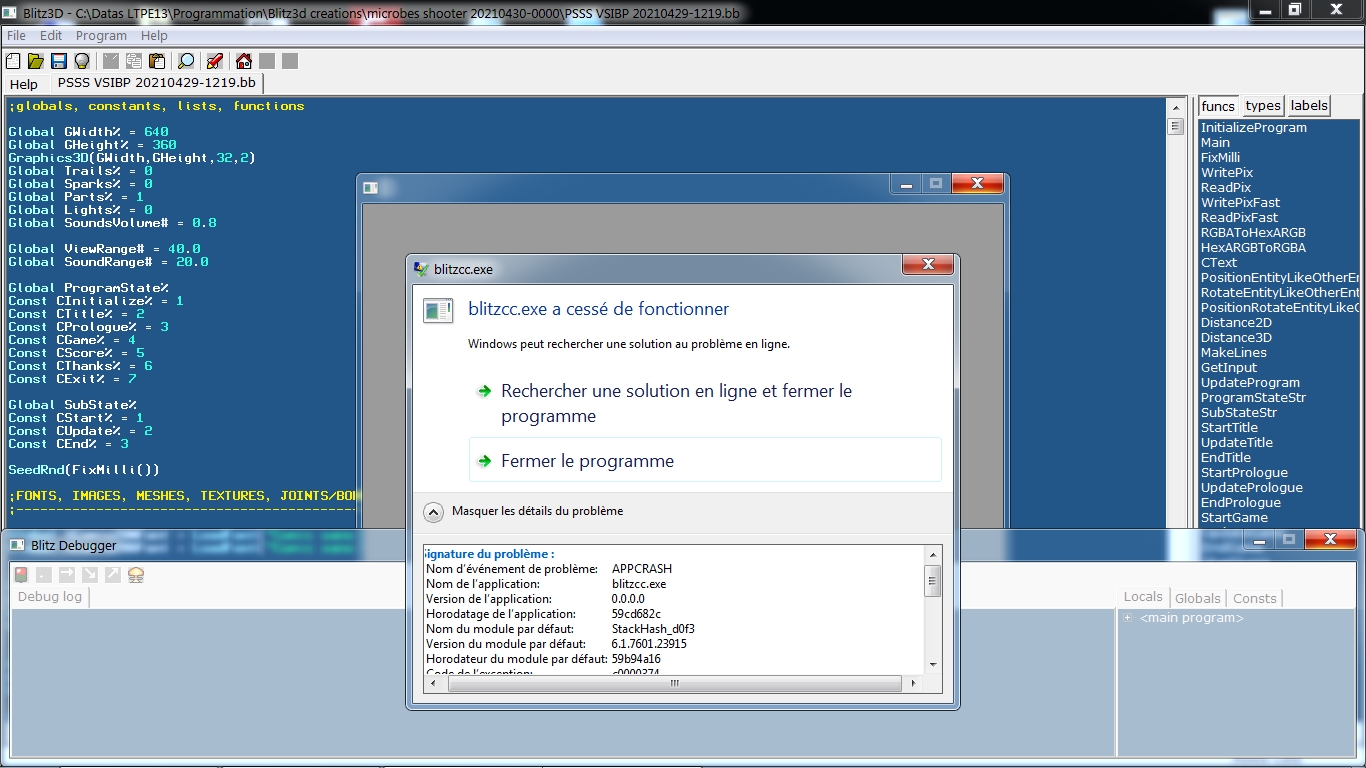Click the greyed Cut toolbar icon
Screen dimensions: 1366x768
[x=111, y=61]
